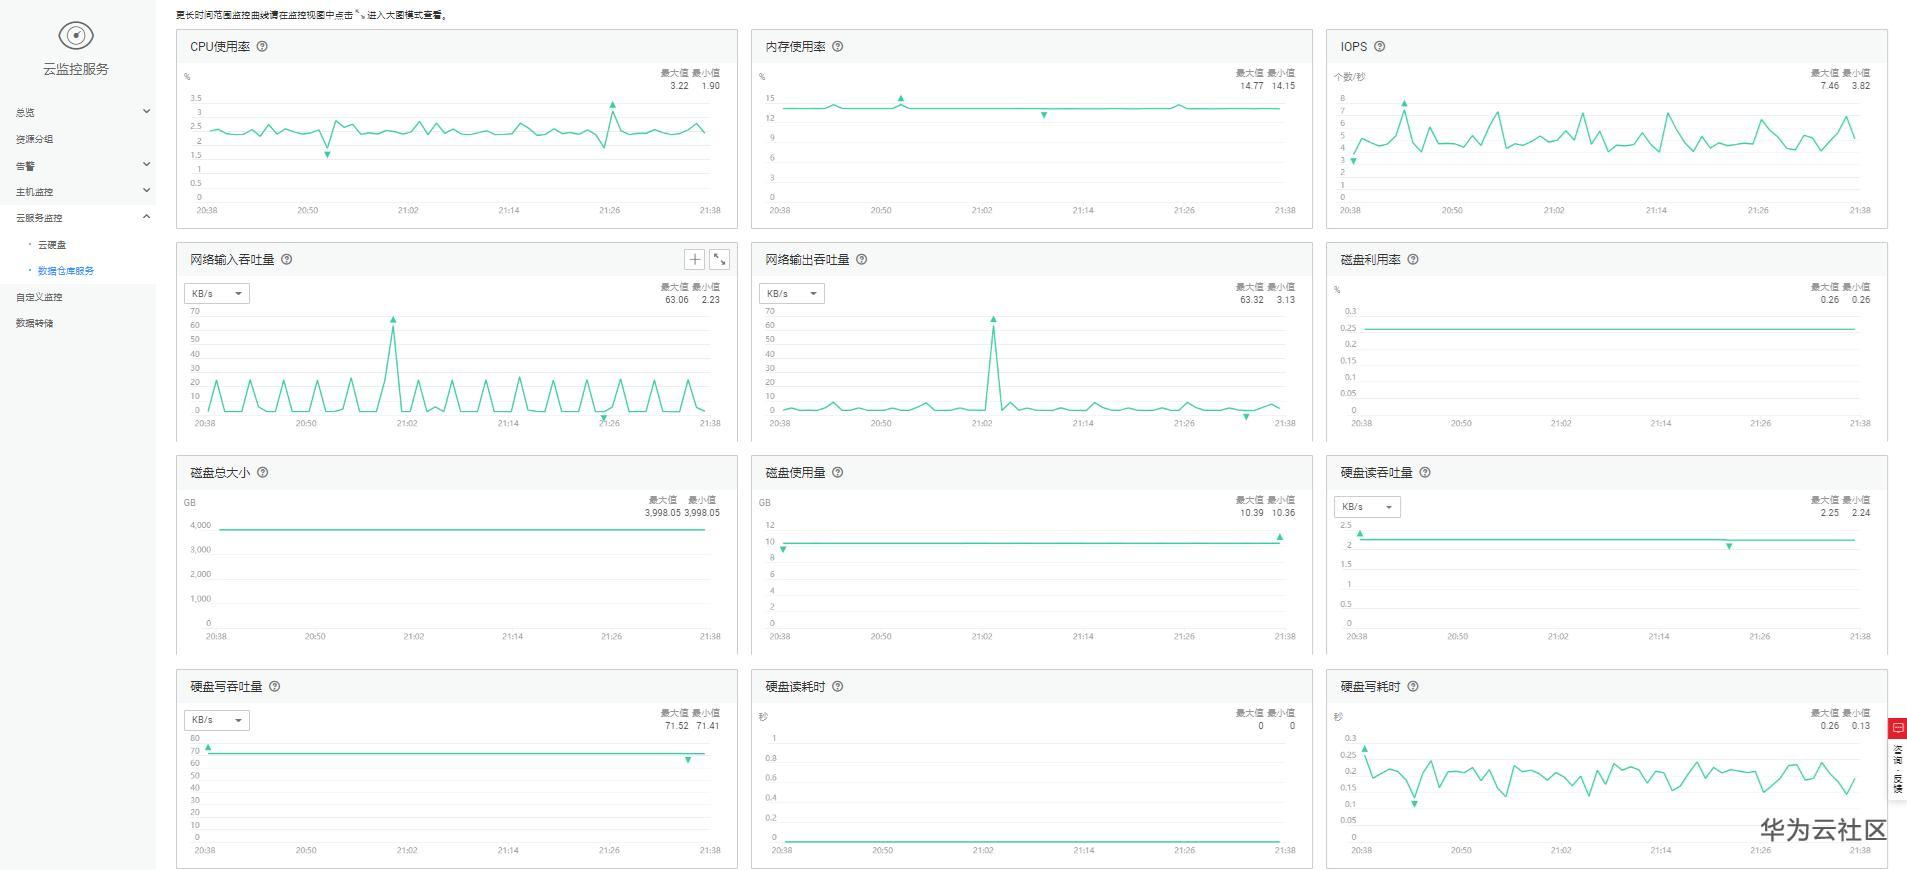This screenshot has height=870, width=1907.
Task: Click the disk read throughput minimum 2.24
Action: coord(1861,513)
